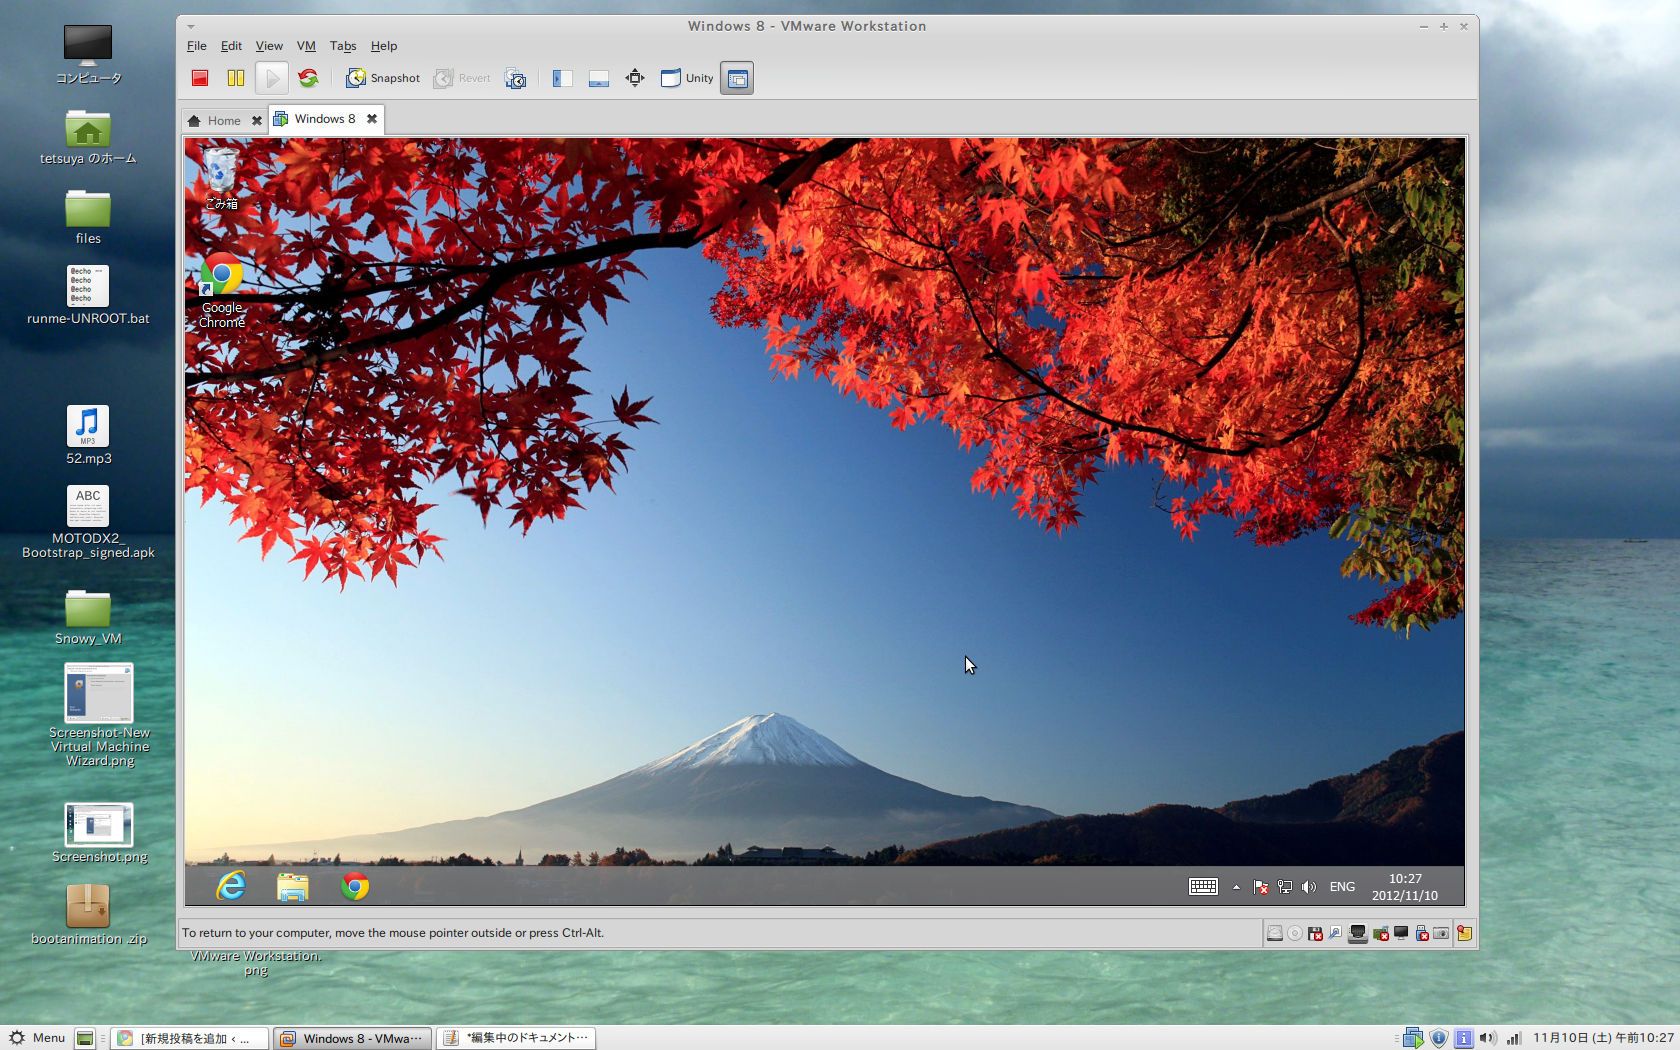Open the Linux Menu launcher
Image resolution: width=1680 pixels, height=1050 pixels.
[37, 1038]
